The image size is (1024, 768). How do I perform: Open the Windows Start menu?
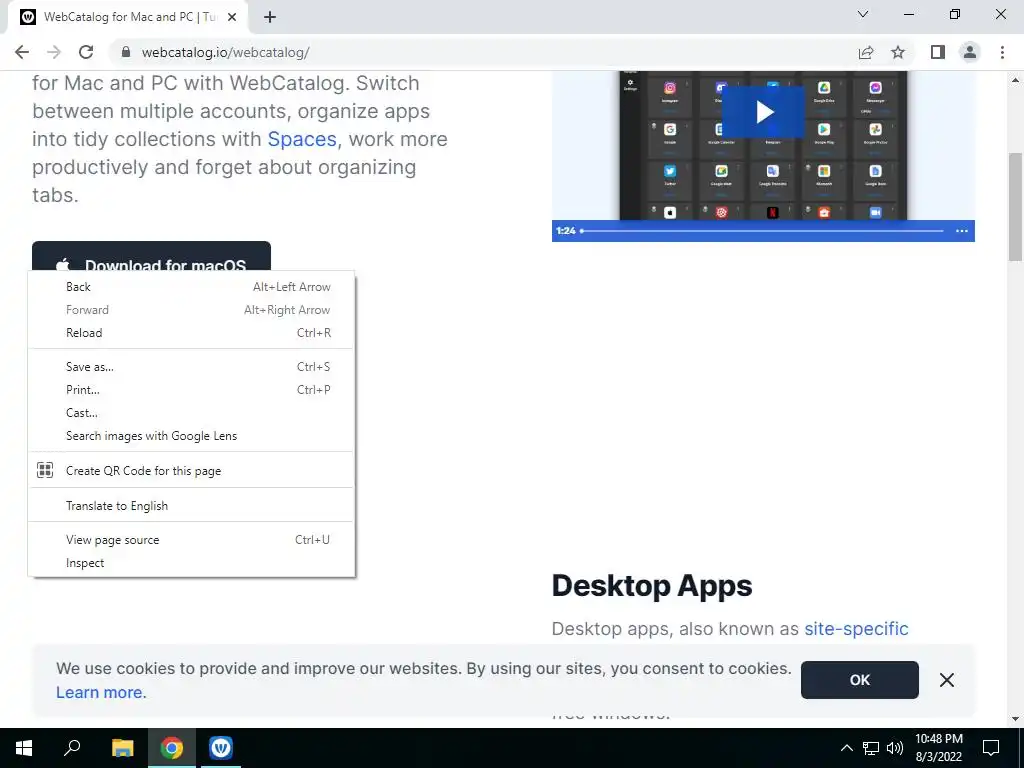point(24,748)
